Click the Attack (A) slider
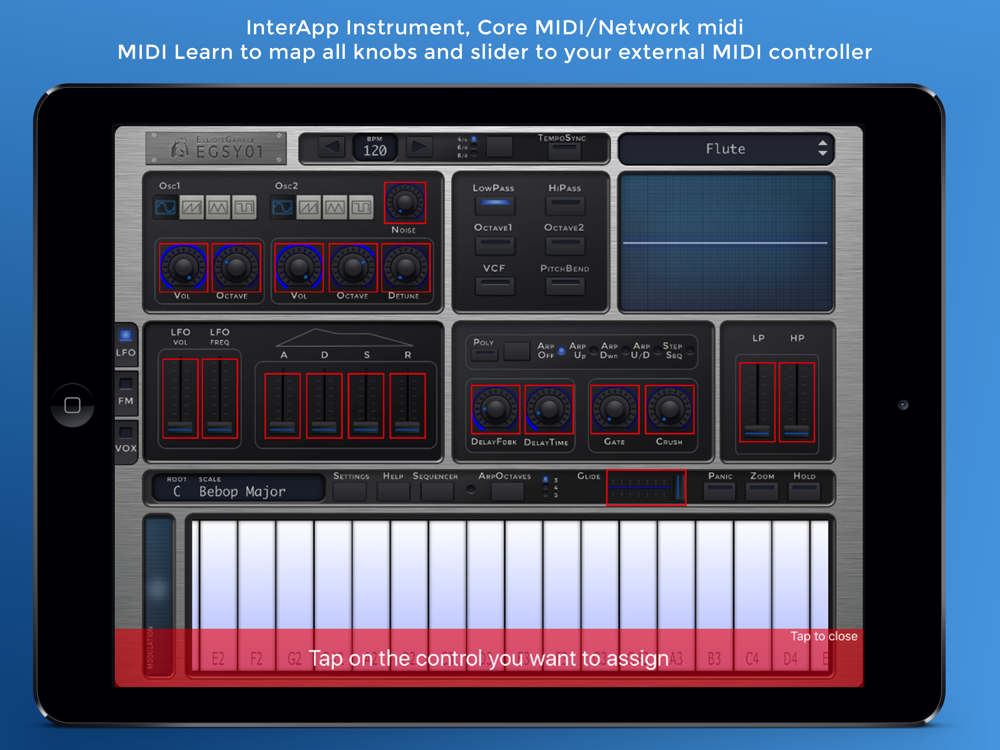This screenshot has height=750, width=1000. pyautogui.click(x=283, y=406)
